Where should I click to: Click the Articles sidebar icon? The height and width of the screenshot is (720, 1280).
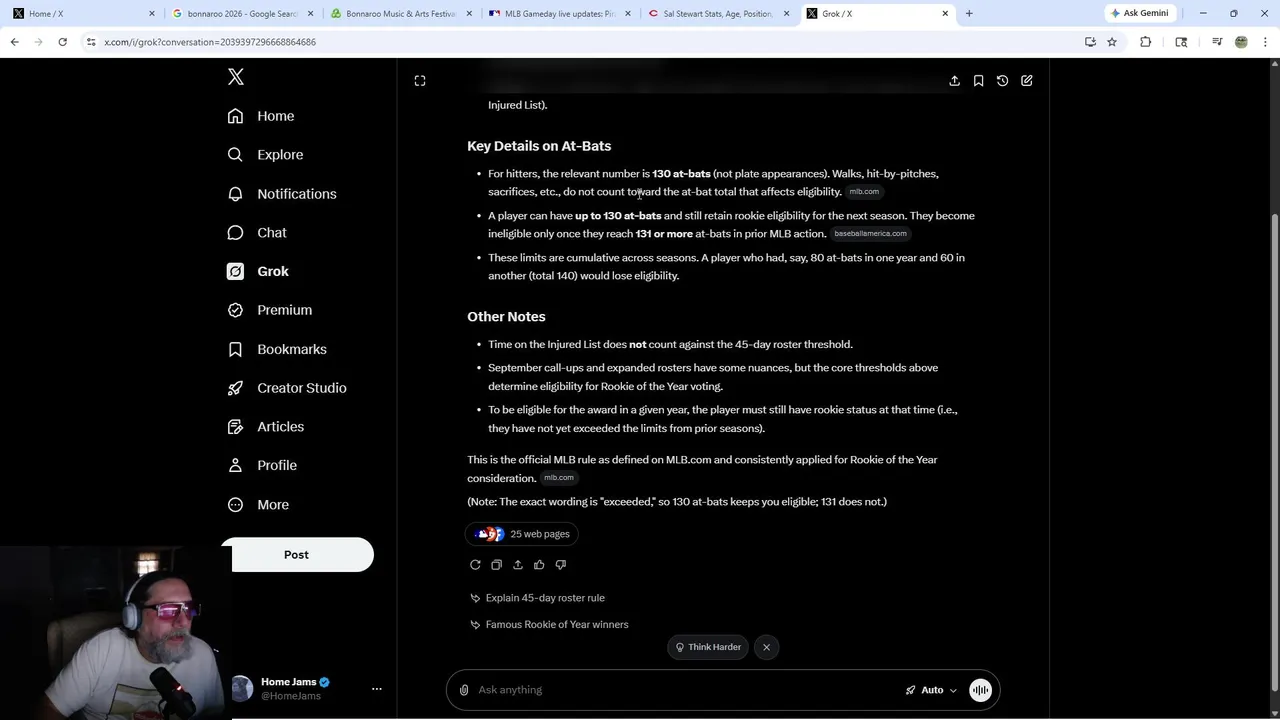(235, 427)
